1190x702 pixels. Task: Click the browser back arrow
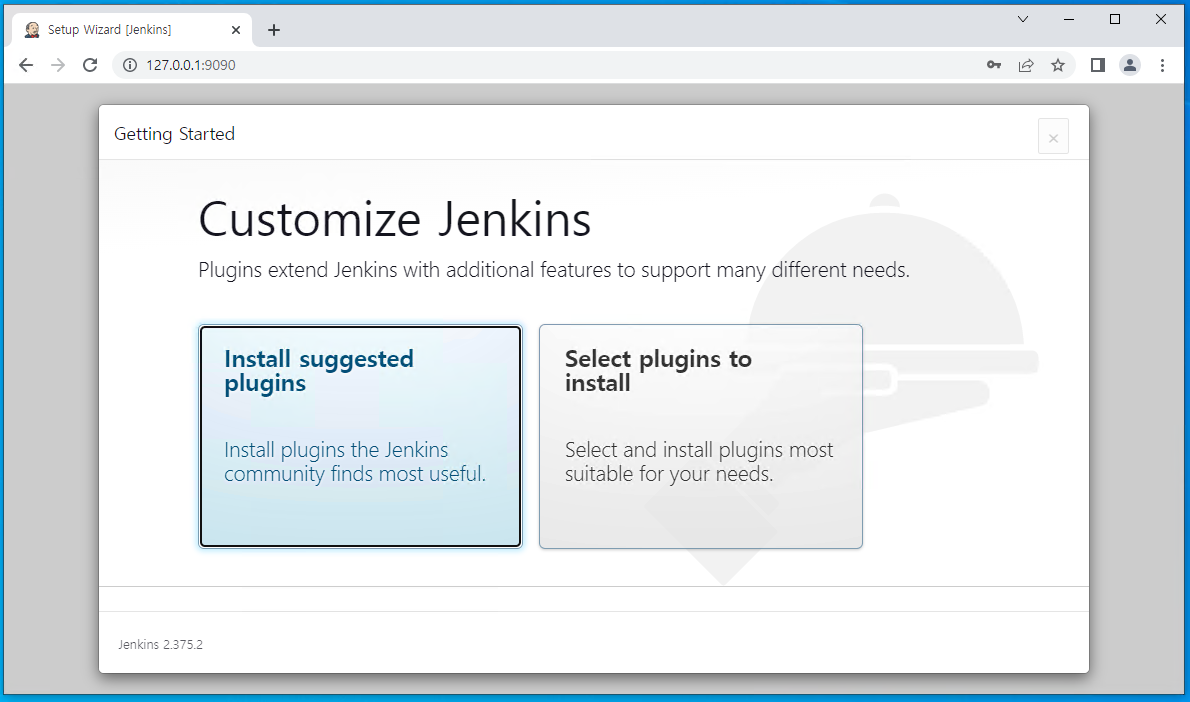click(x=26, y=65)
